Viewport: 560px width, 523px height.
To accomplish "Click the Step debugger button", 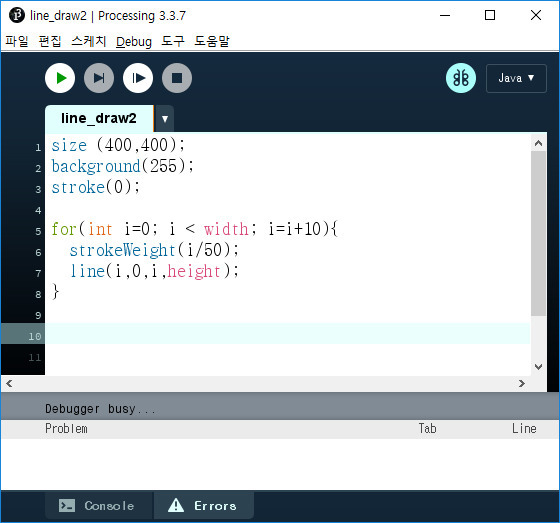I will pos(99,78).
